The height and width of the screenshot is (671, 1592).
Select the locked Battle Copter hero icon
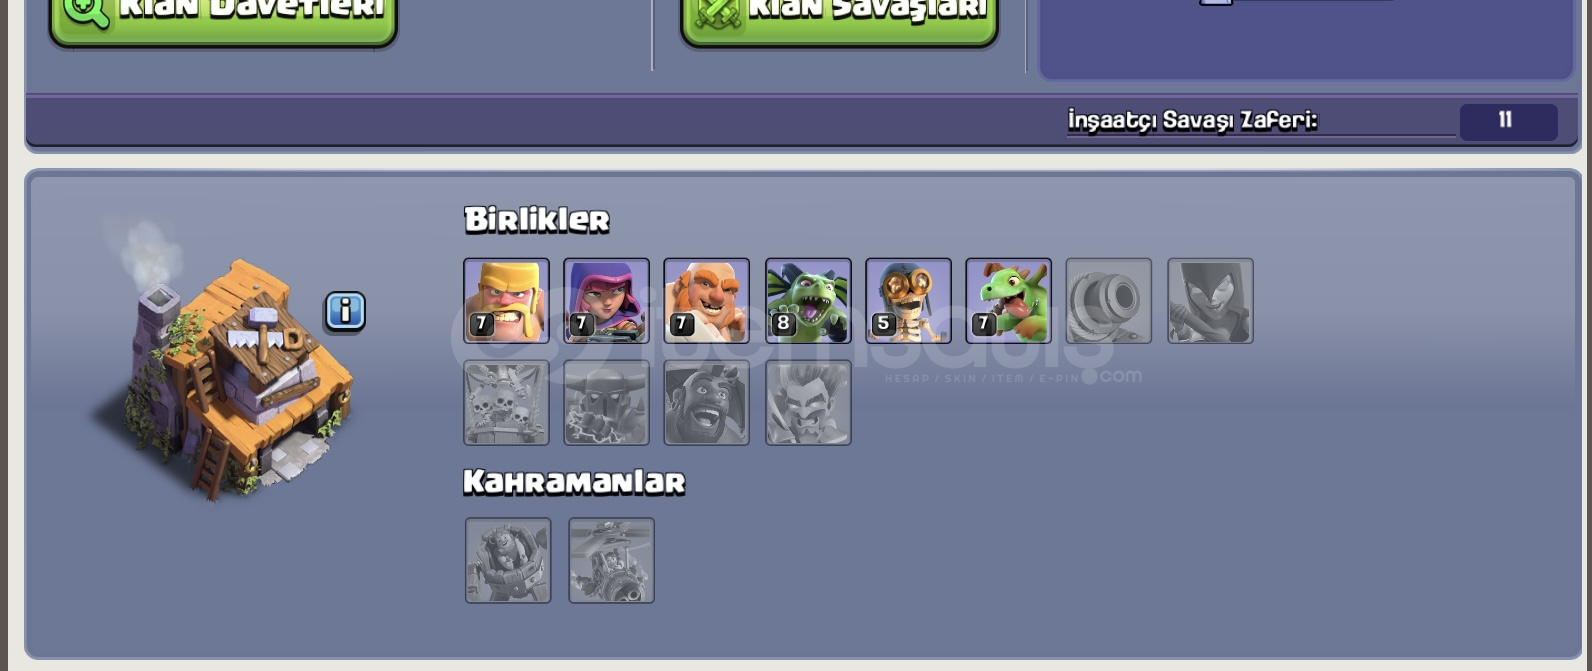(611, 560)
